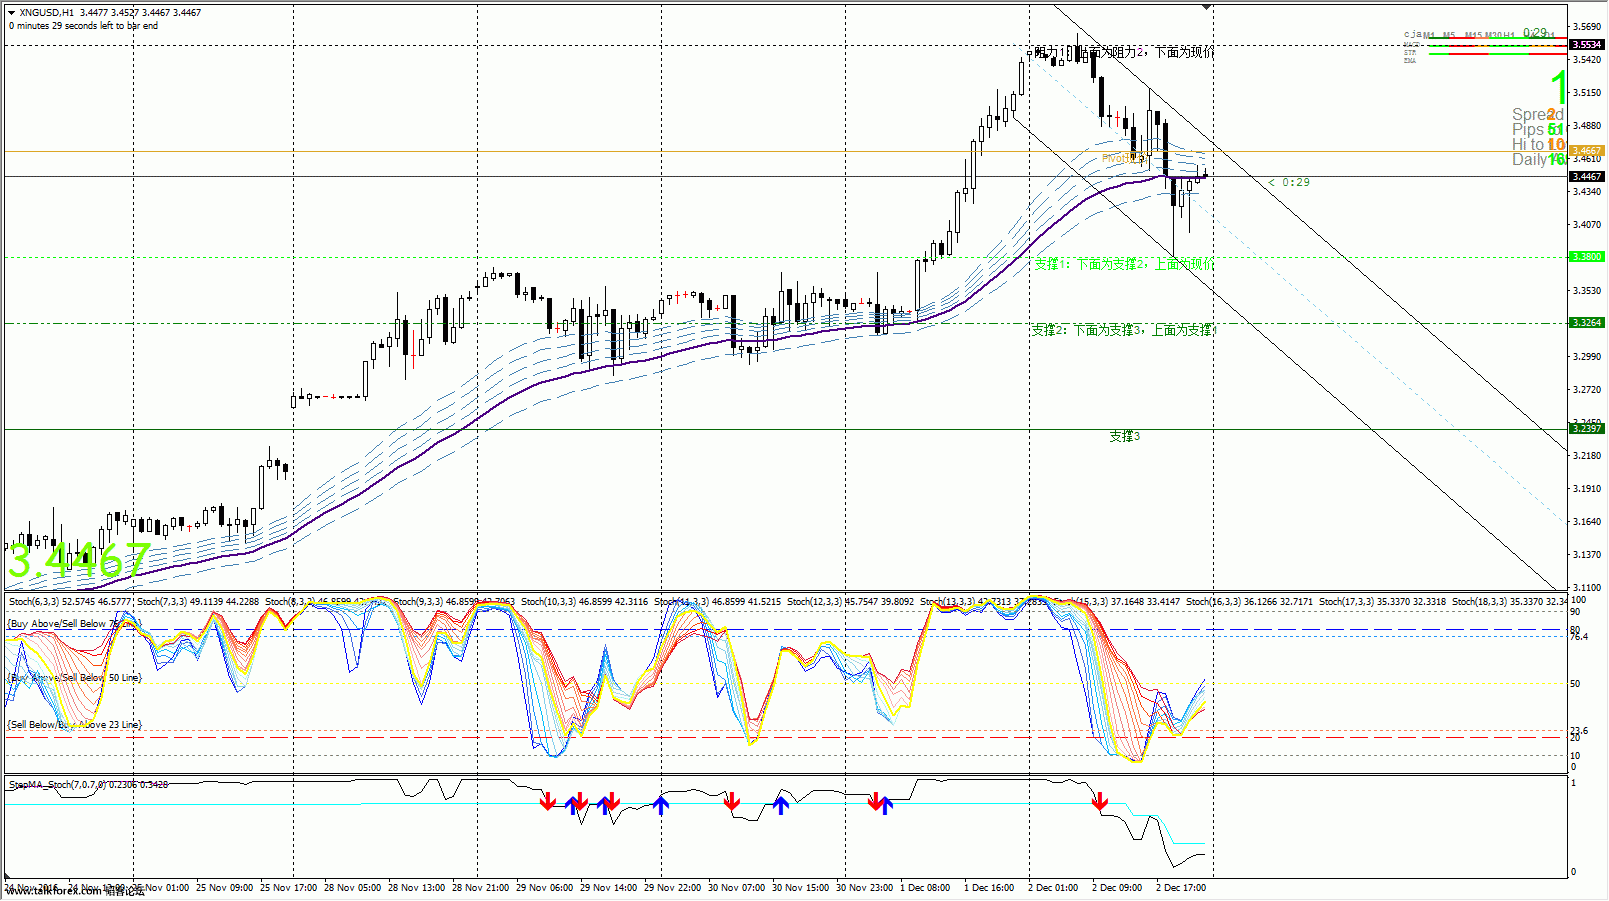The height and width of the screenshot is (901, 1609).
Task: Click the chart shift triangle marker at top
Action: point(1207,7)
